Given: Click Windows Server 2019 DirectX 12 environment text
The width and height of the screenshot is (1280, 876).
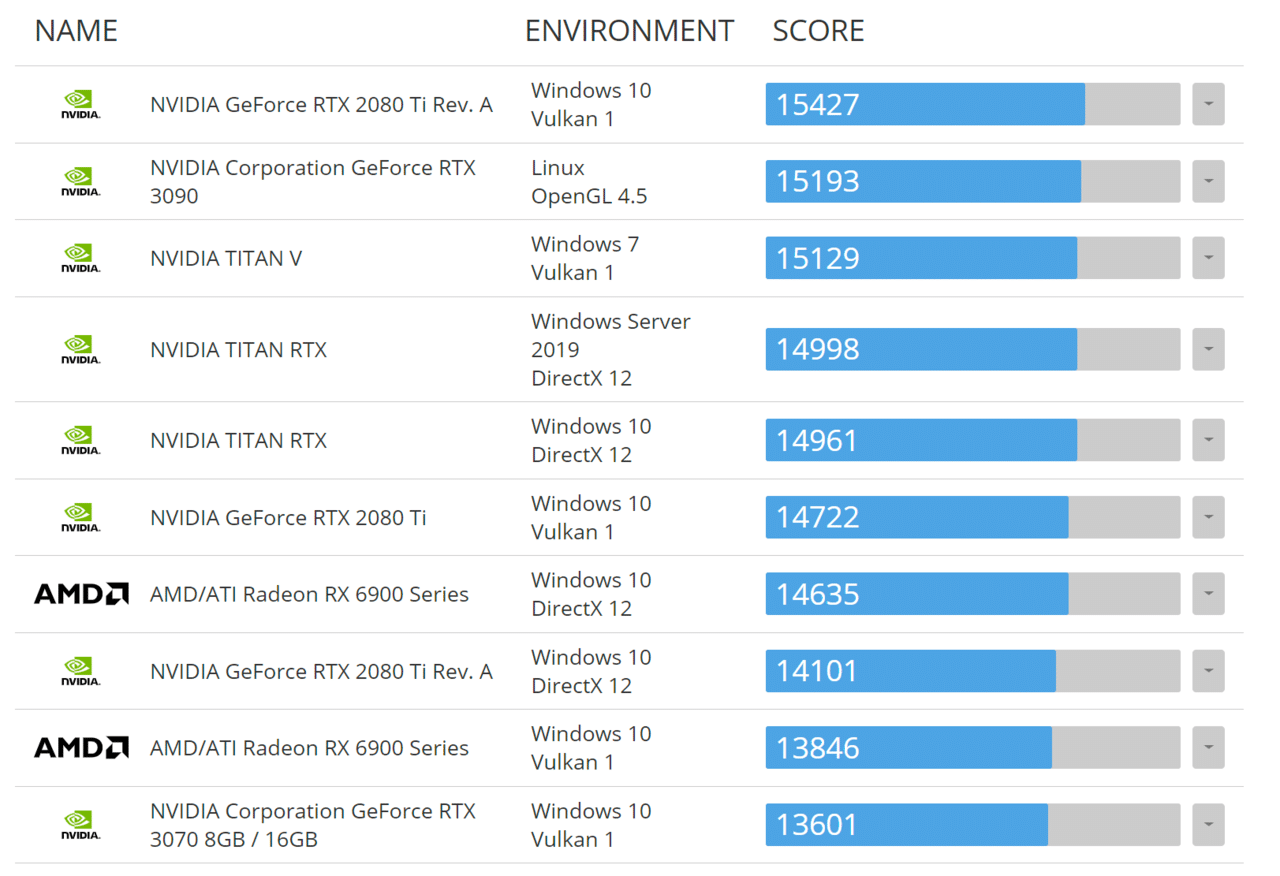Looking at the screenshot, I should (611, 350).
